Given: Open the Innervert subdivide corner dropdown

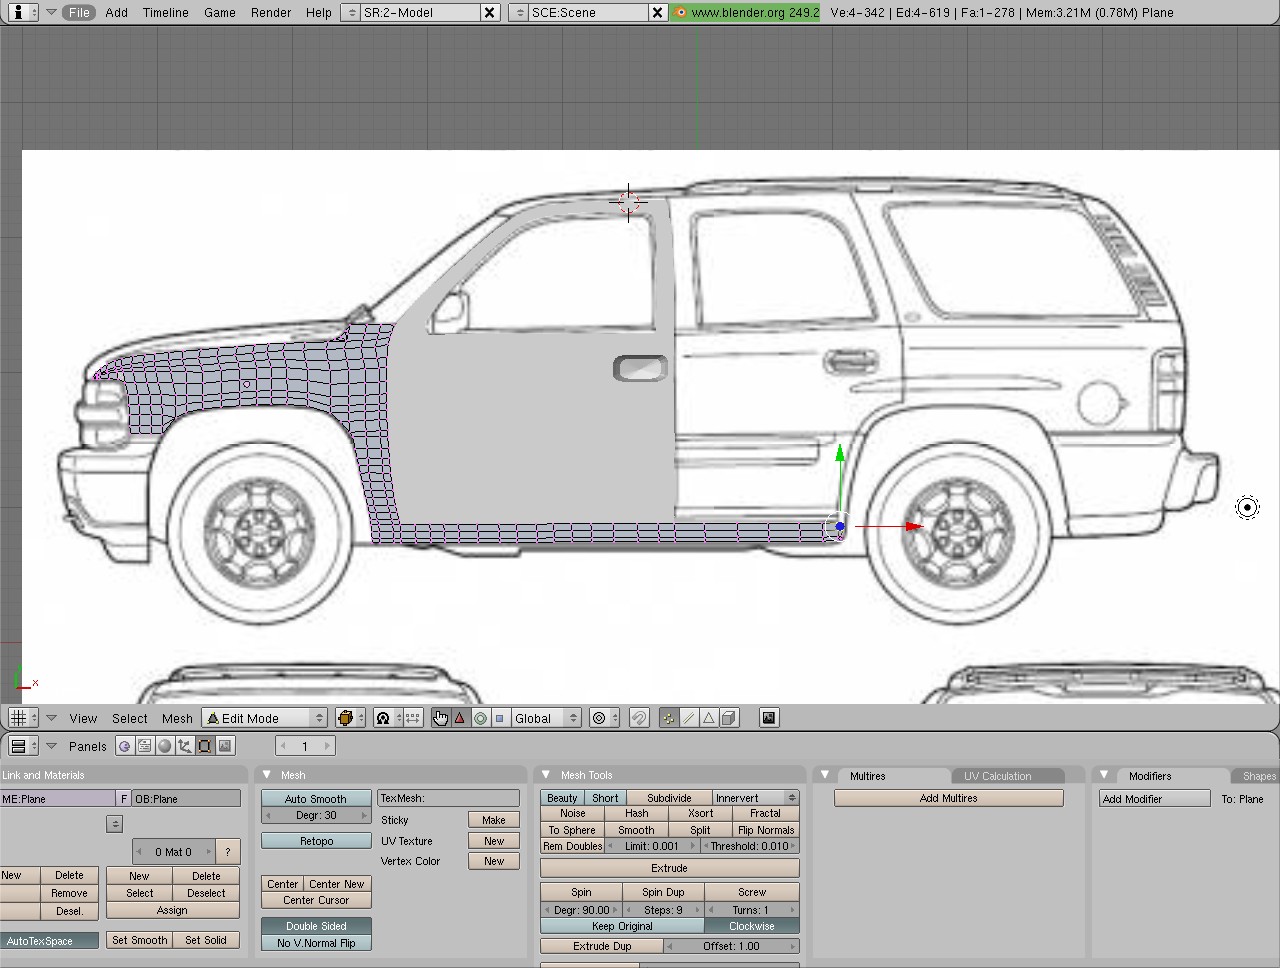Looking at the screenshot, I should (756, 798).
